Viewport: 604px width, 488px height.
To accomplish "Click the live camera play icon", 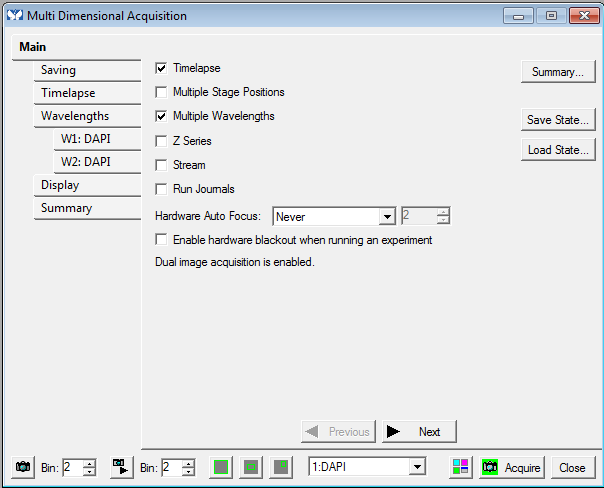I will [121, 468].
